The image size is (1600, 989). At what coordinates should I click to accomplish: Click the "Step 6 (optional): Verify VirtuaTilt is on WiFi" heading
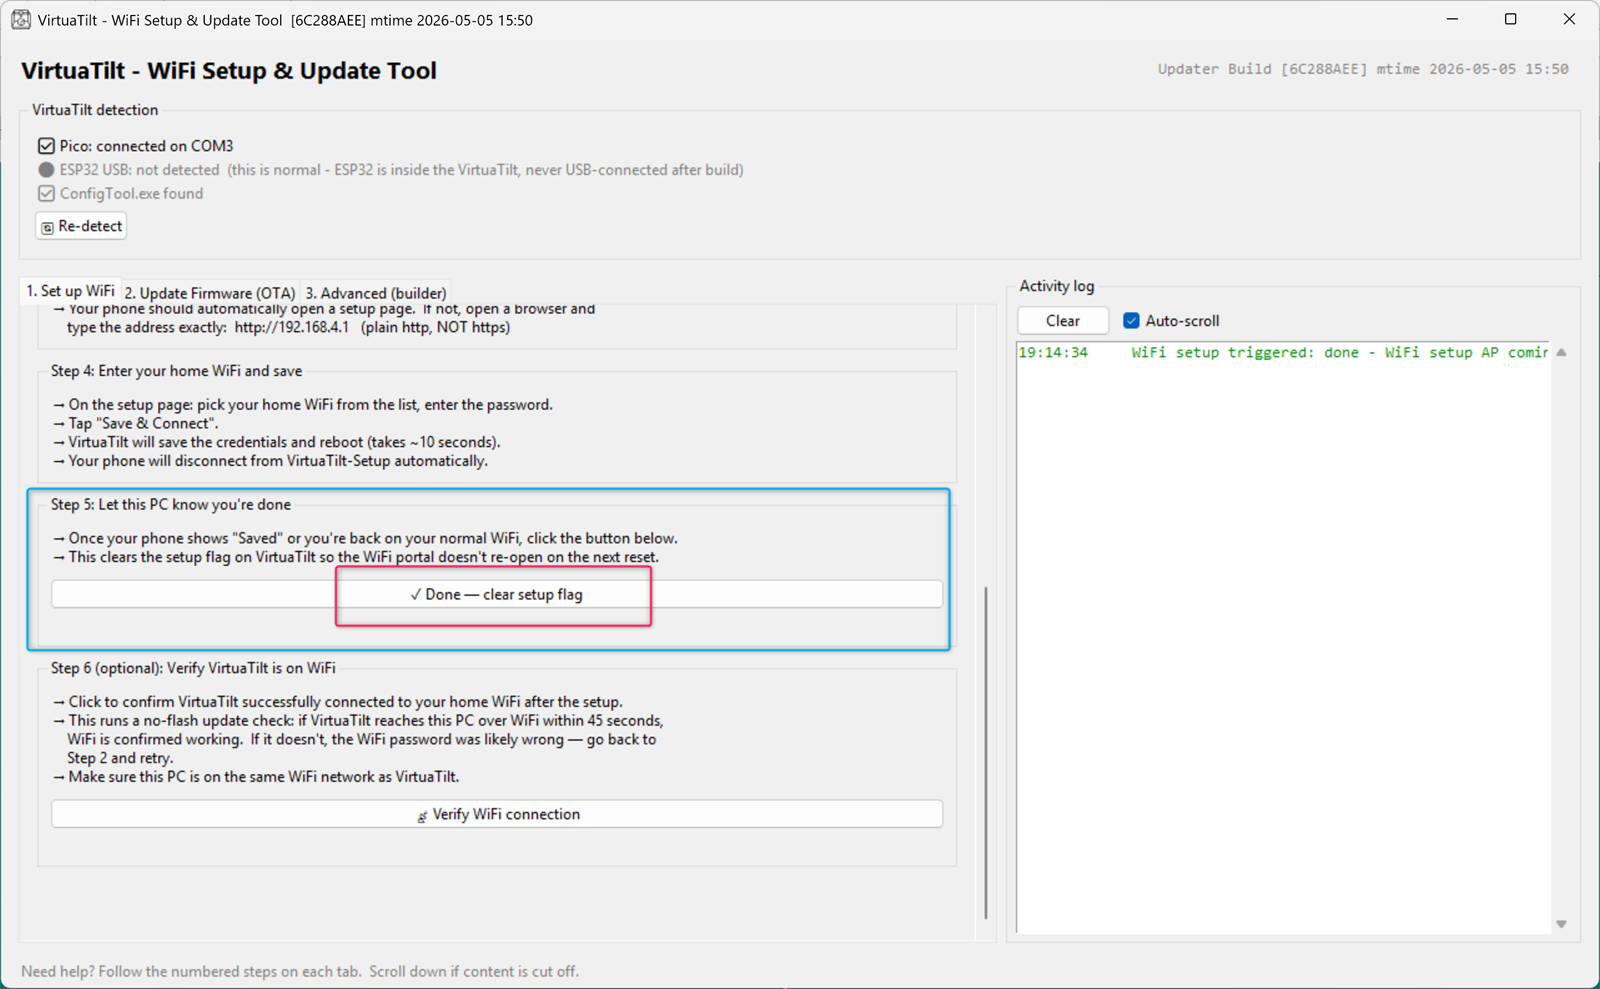[x=193, y=668]
